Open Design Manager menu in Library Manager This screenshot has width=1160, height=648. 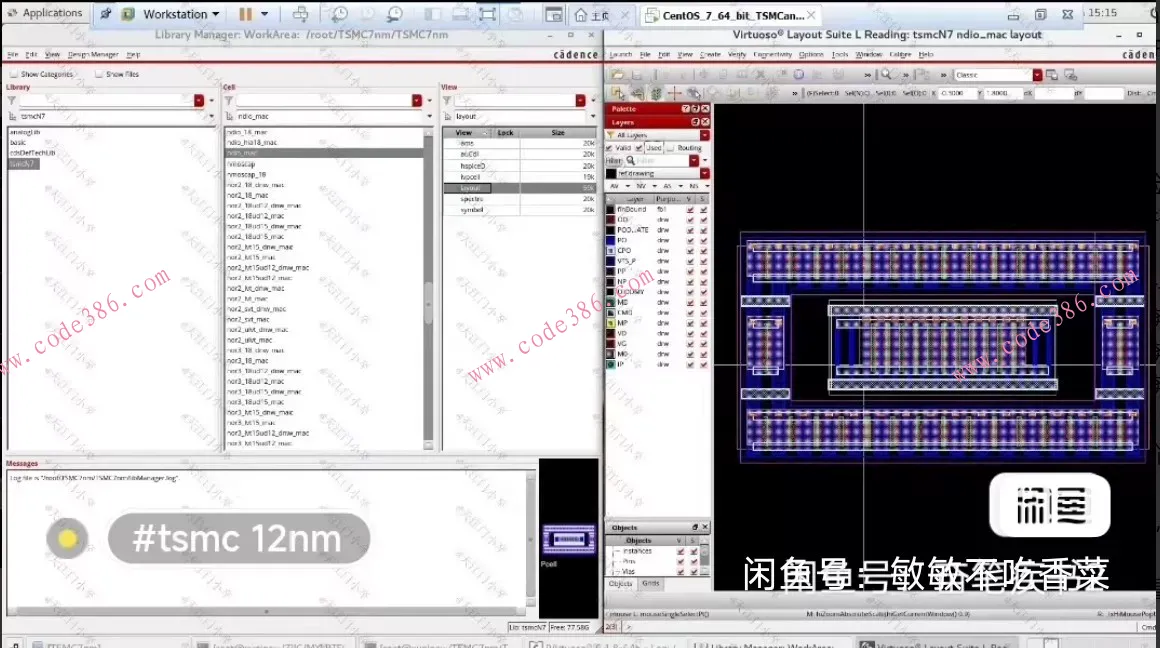[93, 55]
